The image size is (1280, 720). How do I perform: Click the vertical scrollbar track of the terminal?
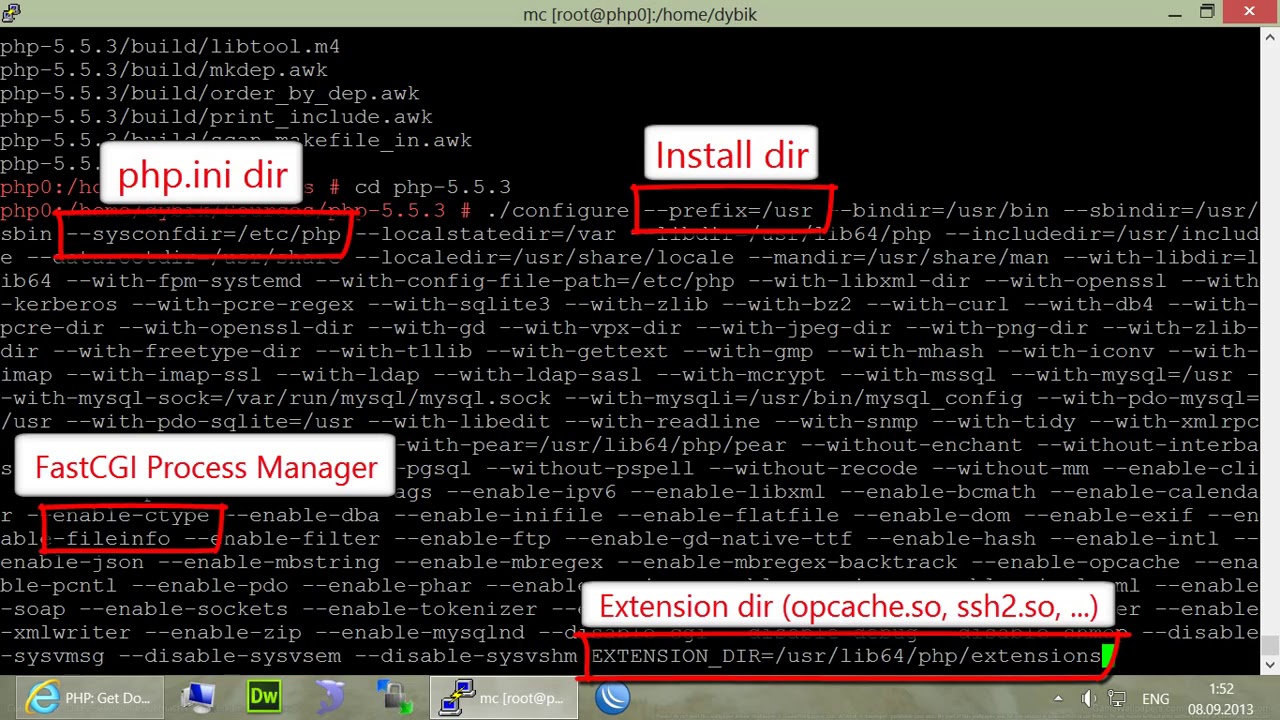(x=1270, y=350)
